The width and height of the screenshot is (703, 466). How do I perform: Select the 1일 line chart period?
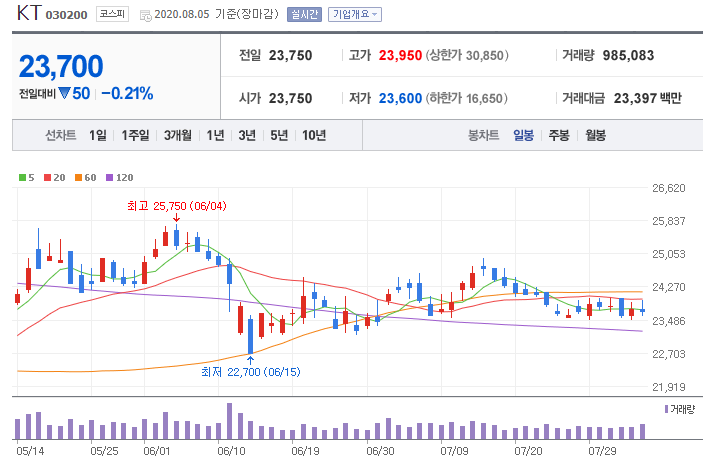tap(97, 135)
